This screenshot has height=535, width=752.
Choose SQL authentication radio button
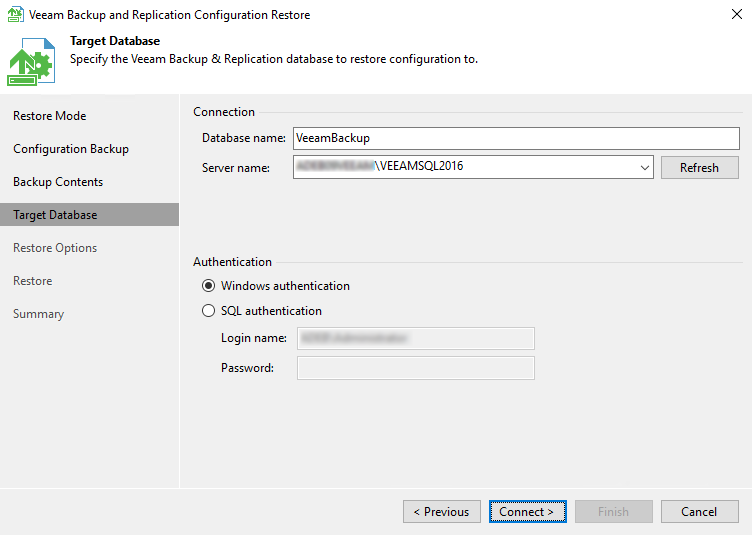[x=209, y=311]
